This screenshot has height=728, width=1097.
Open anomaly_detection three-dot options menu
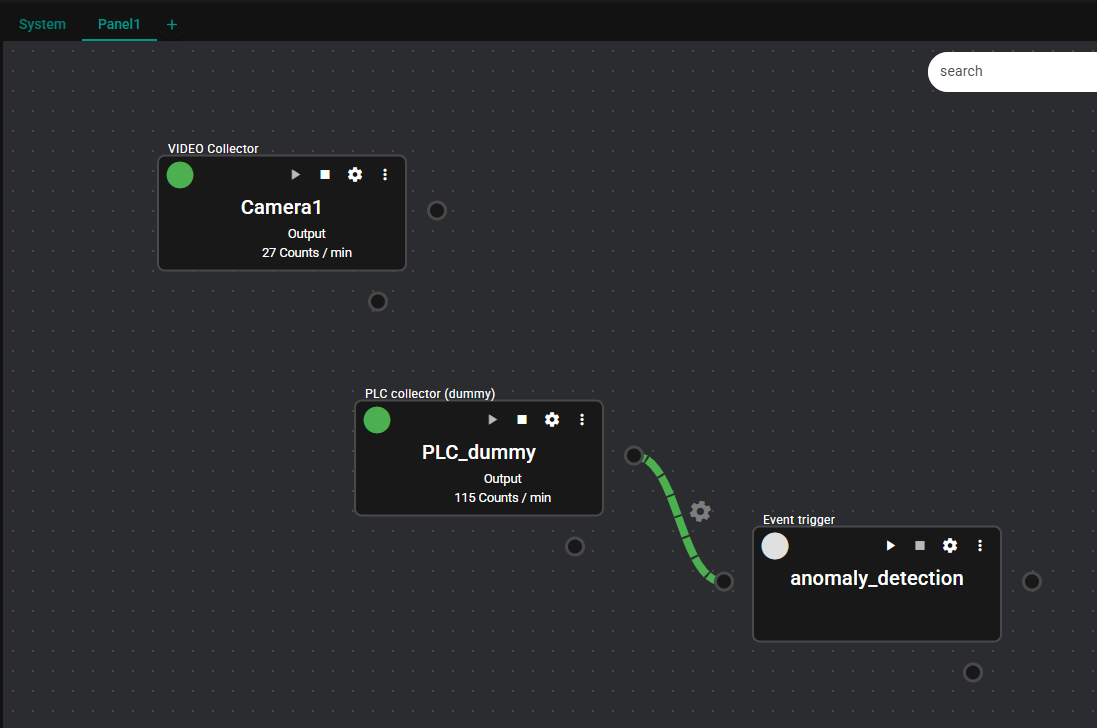tap(980, 546)
